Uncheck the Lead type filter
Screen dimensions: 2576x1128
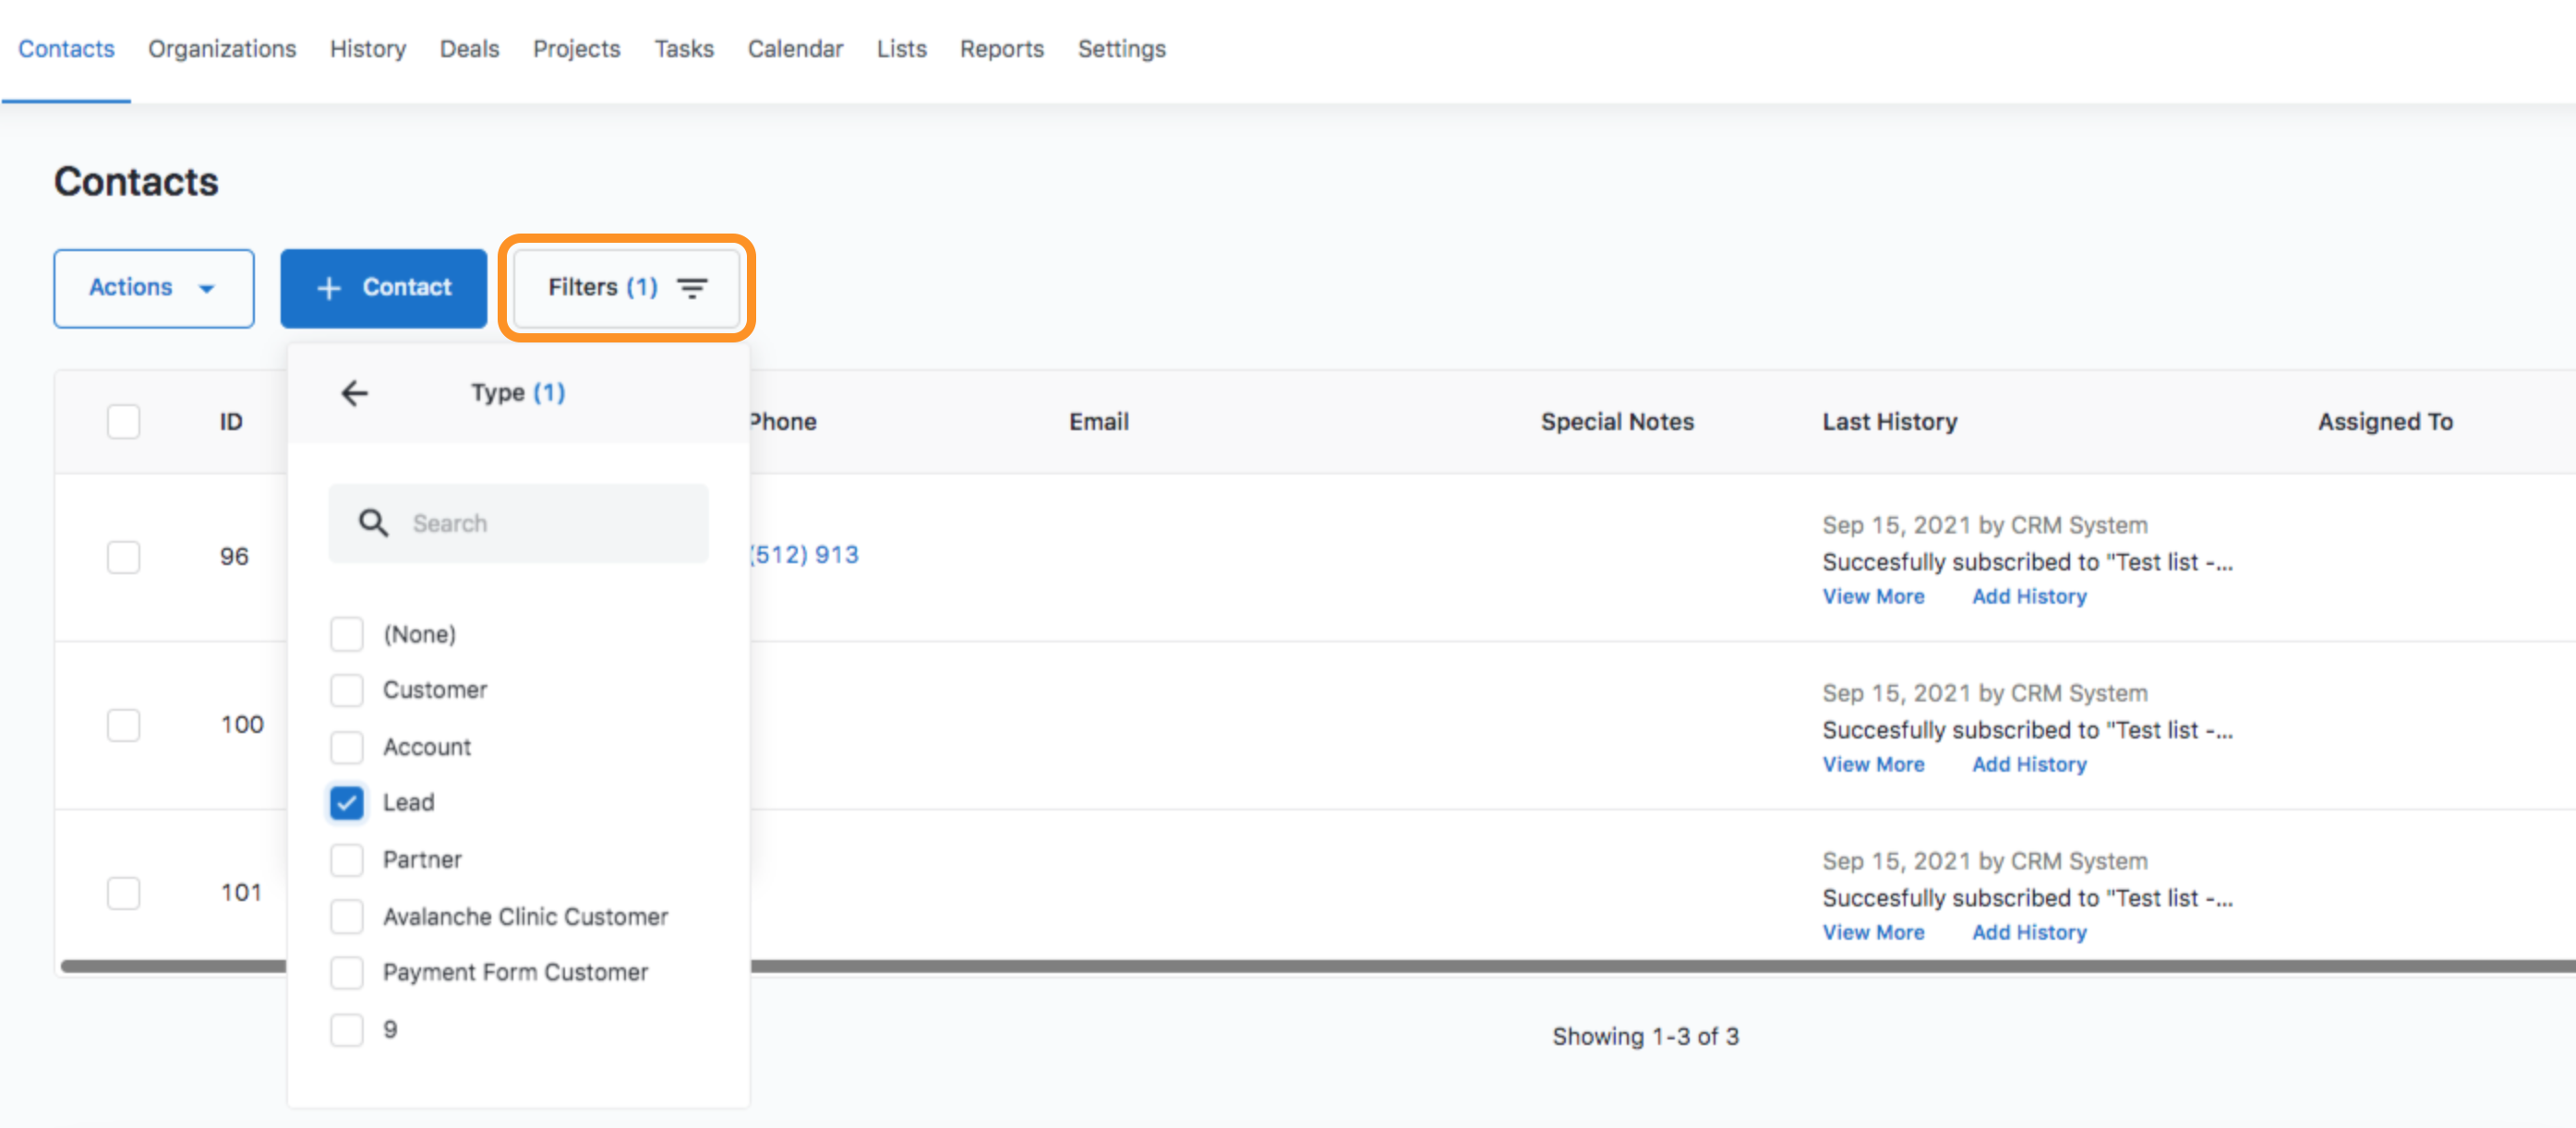tap(347, 802)
